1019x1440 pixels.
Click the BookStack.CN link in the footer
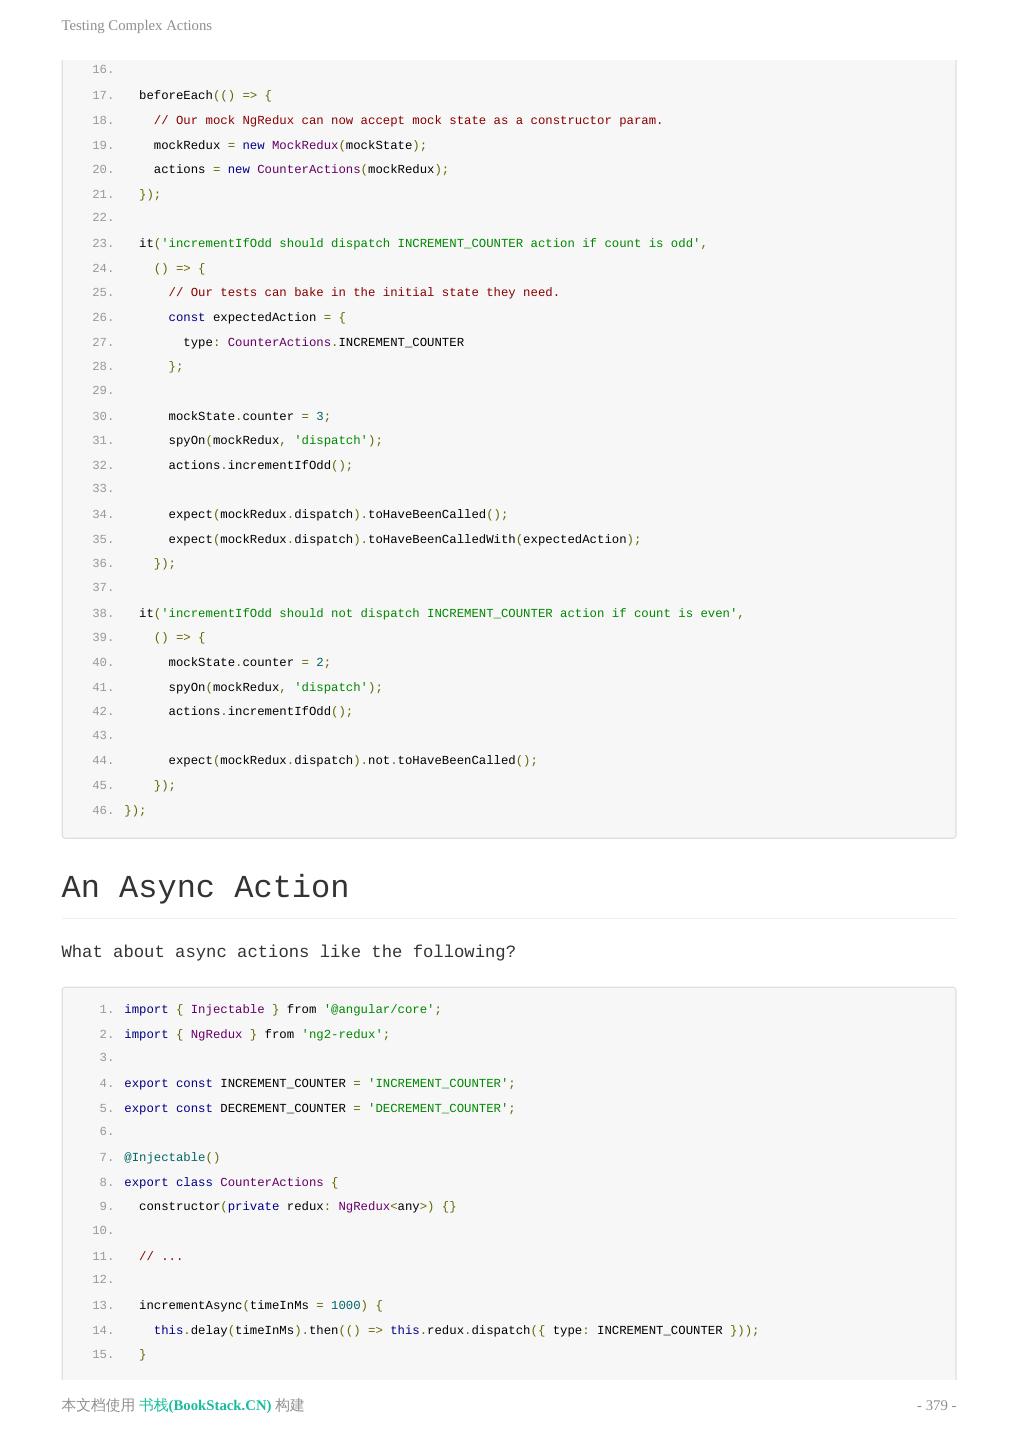tap(205, 1405)
